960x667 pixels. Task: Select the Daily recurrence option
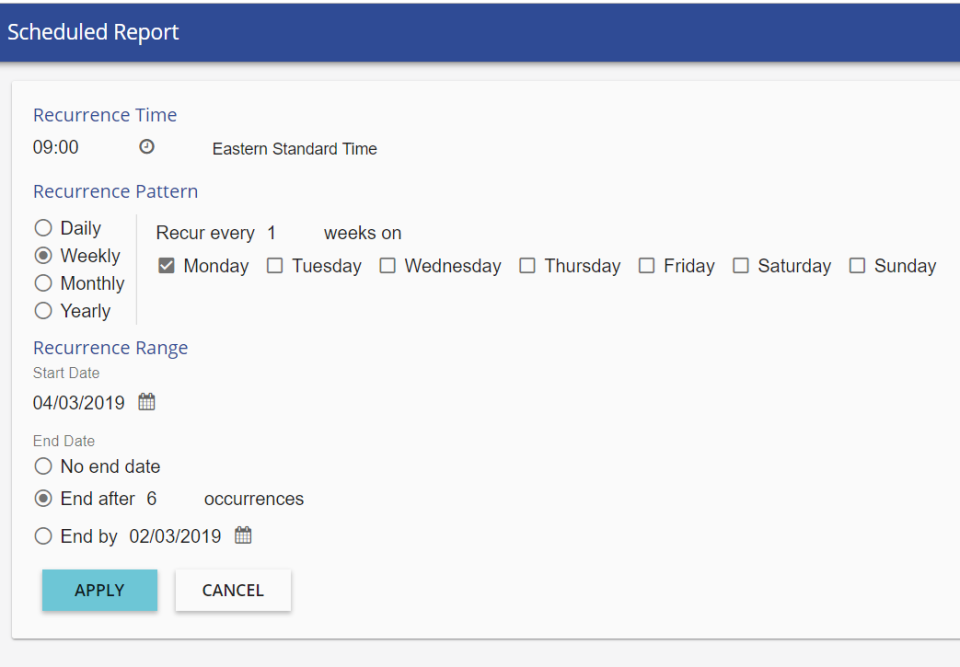(x=43, y=228)
